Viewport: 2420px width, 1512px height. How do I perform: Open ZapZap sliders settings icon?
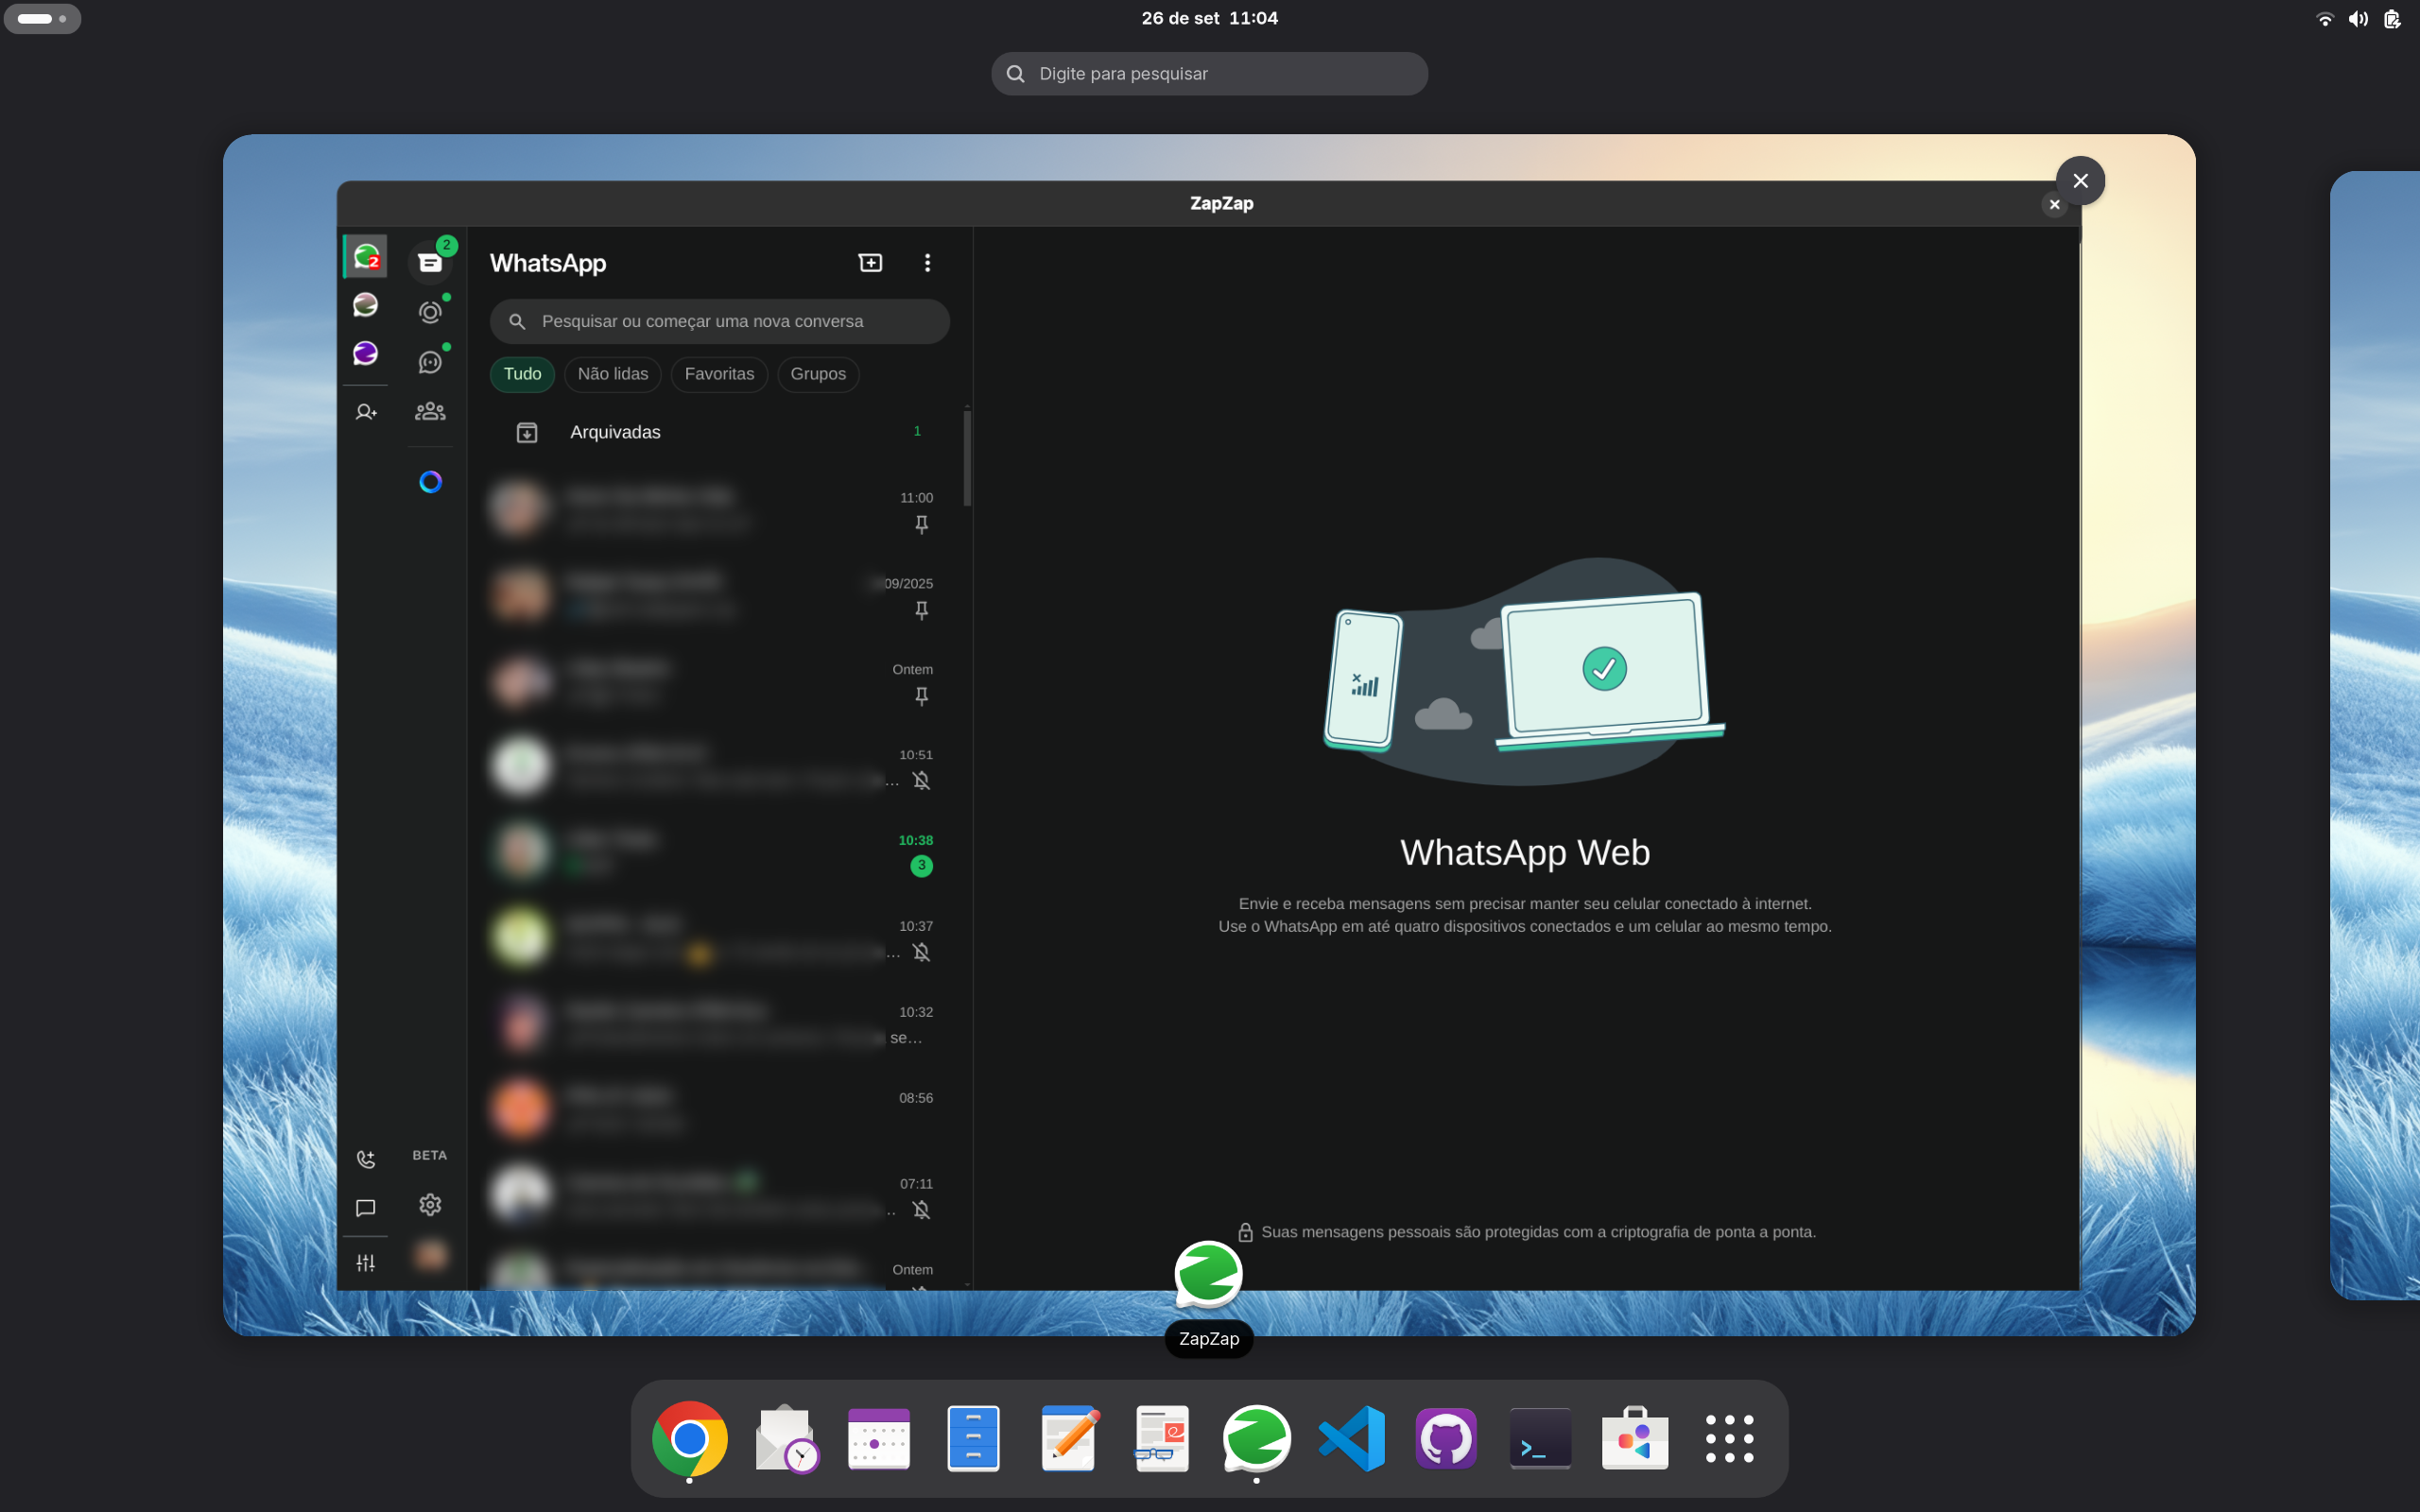pyautogui.click(x=366, y=1263)
